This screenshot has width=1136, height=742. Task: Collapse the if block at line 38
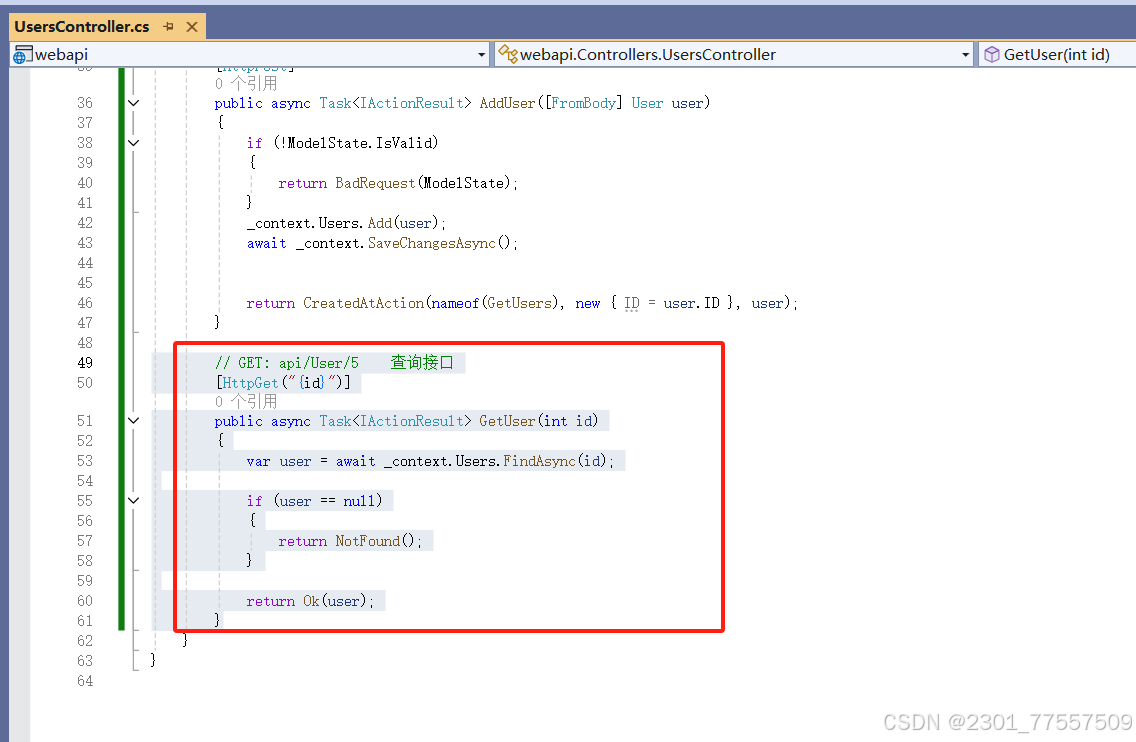133,142
